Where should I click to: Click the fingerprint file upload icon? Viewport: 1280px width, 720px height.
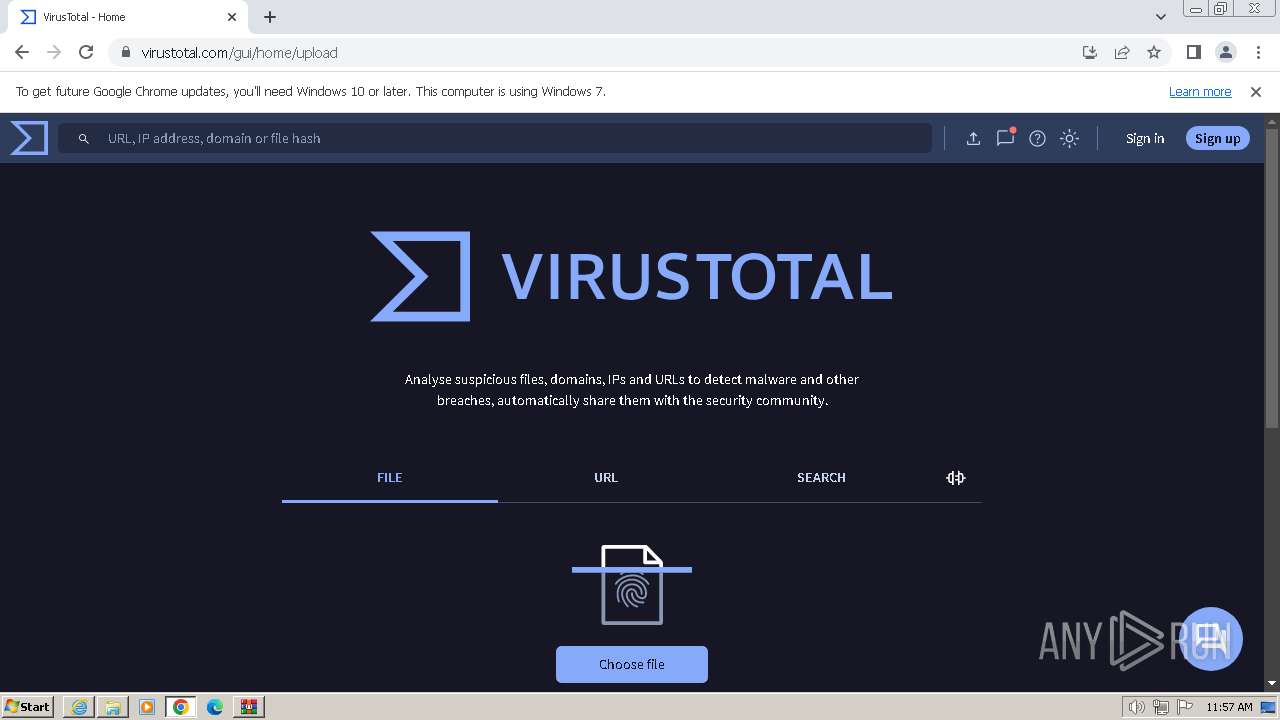click(x=632, y=585)
